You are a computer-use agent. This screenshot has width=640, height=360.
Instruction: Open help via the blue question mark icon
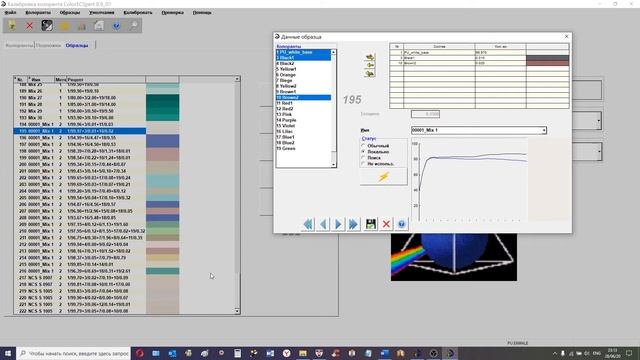coord(402,224)
